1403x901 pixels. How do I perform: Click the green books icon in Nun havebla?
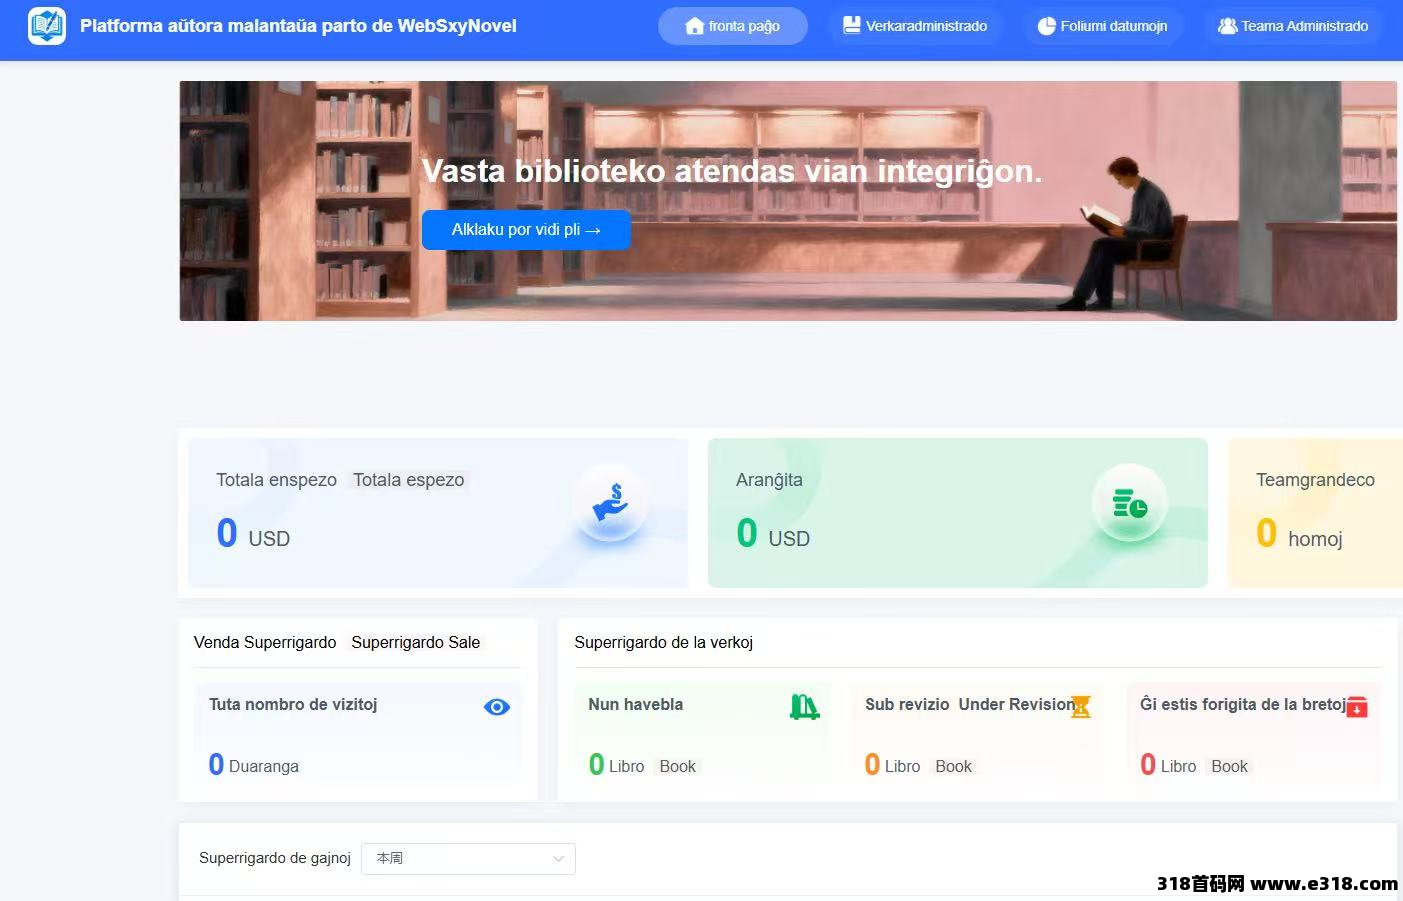click(804, 707)
